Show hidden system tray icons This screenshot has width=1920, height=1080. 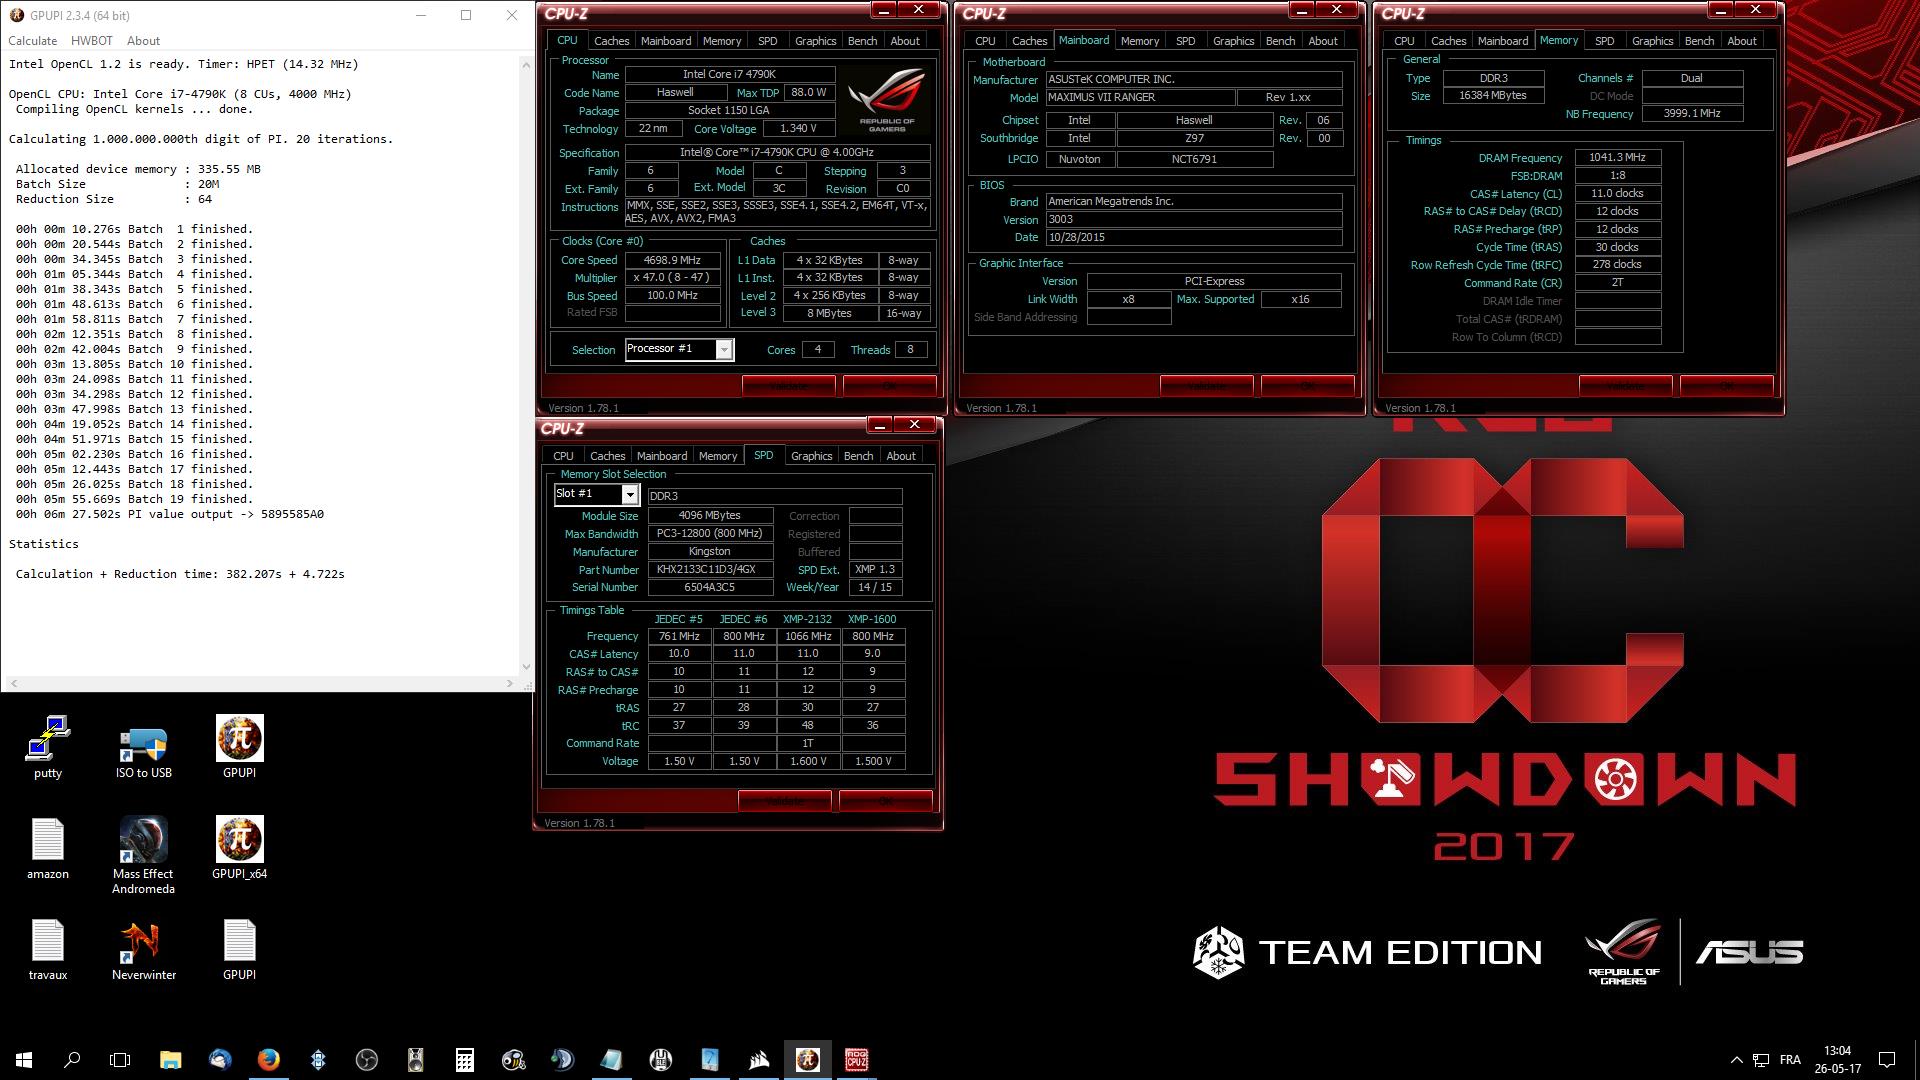(1735, 1059)
